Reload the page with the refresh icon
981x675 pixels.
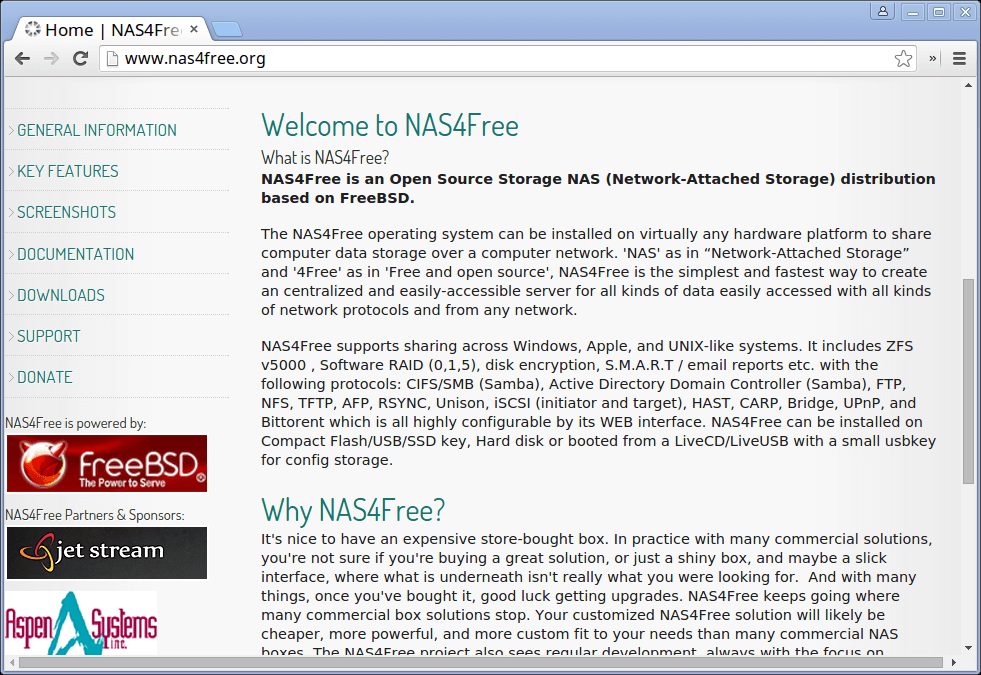coord(80,59)
